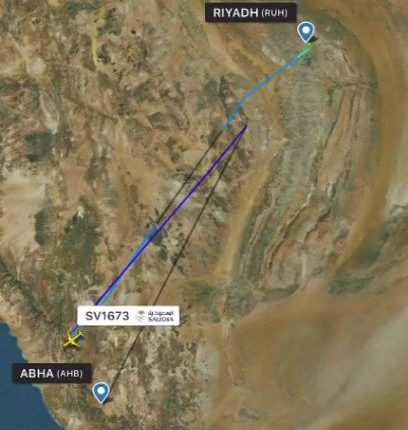Click the Saudia airline logo
Image resolution: width=408 pixels, height=430 pixels.
click(x=155, y=316)
